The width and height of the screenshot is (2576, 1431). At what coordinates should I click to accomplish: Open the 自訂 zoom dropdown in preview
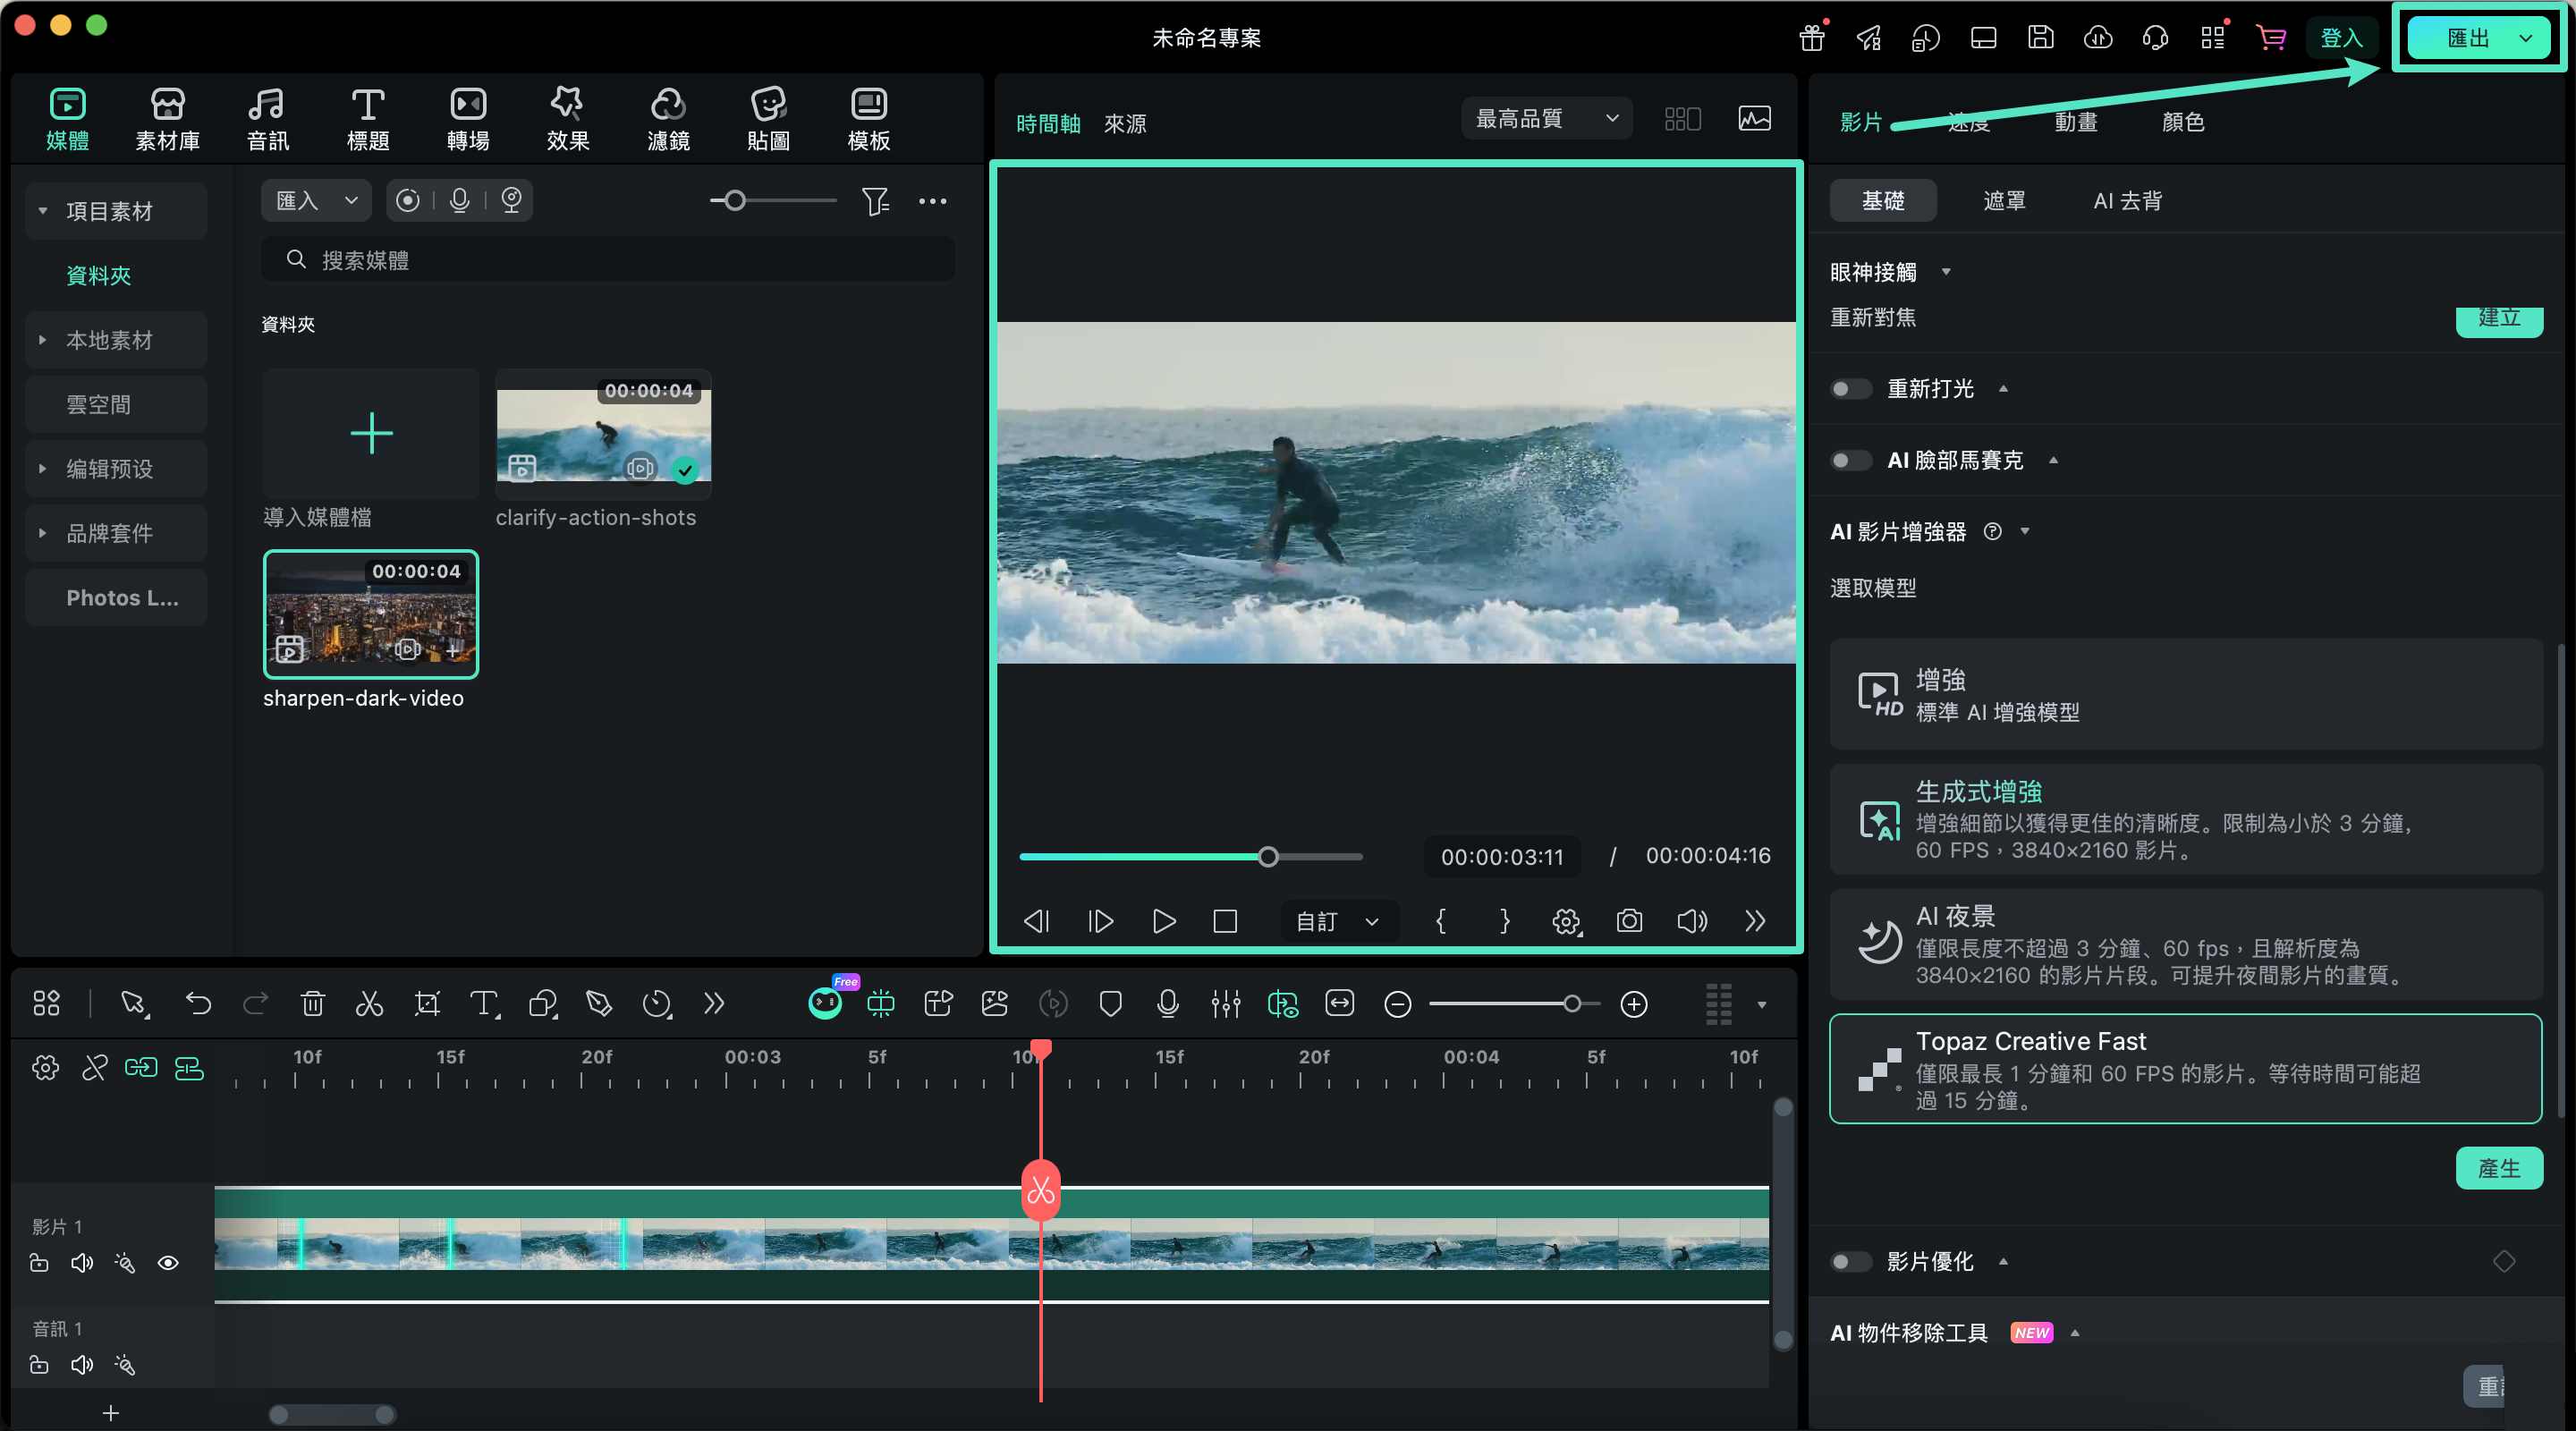coord(1339,920)
